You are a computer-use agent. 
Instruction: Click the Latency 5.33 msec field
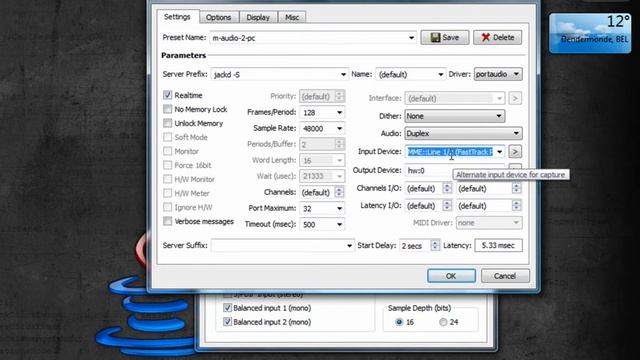498,245
